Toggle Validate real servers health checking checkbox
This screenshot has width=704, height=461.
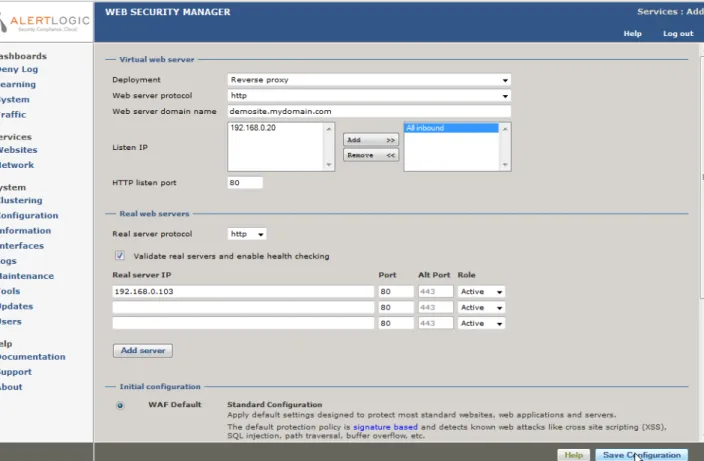coord(119,256)
